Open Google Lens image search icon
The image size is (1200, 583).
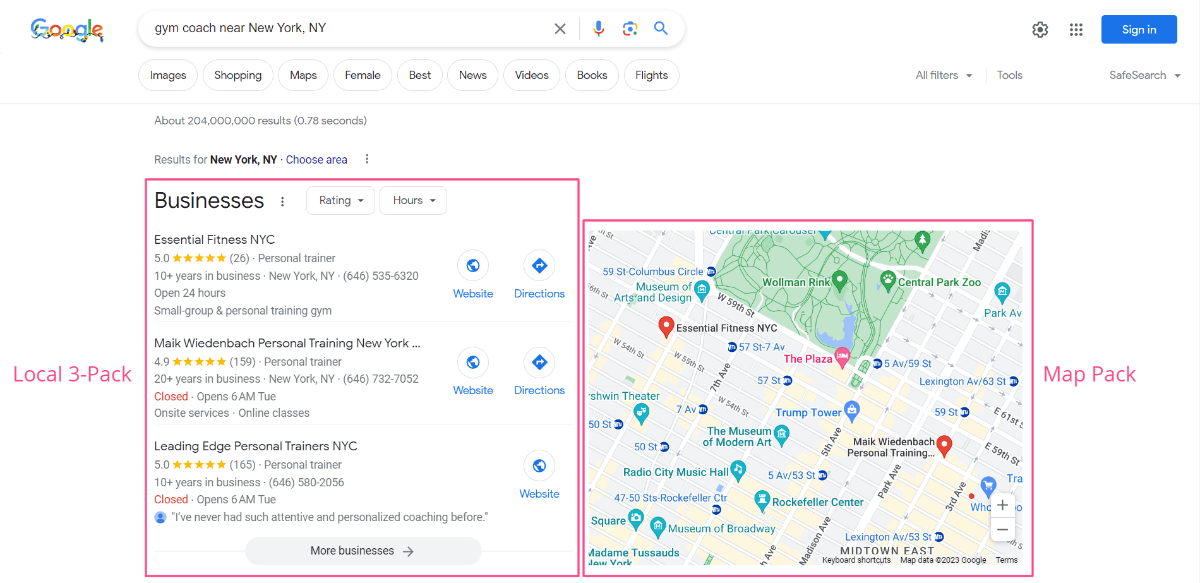pos(630,29)
